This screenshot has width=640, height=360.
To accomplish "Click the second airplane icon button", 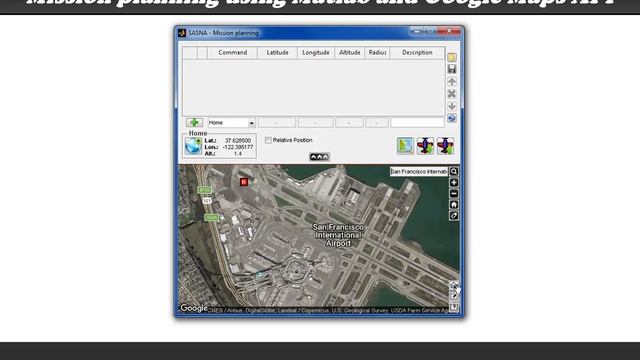I will pyautogui.click(x=445, y=146).
